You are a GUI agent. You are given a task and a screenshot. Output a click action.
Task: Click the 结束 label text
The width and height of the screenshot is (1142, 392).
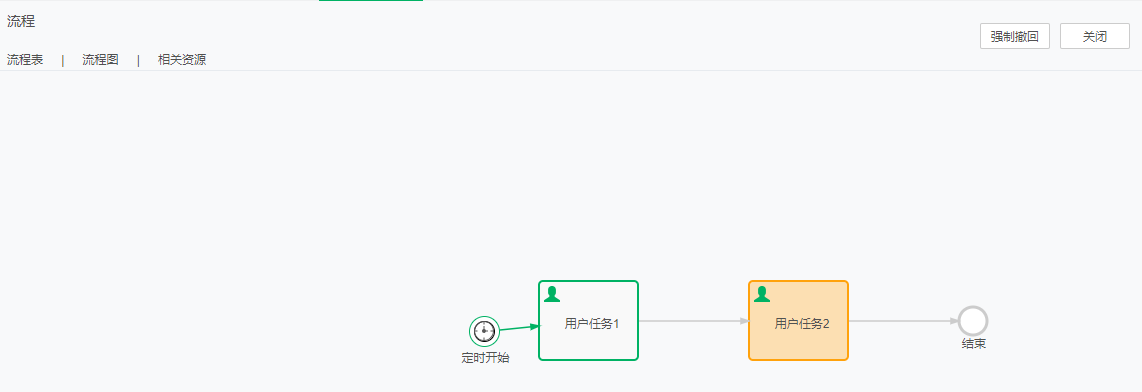974,344
